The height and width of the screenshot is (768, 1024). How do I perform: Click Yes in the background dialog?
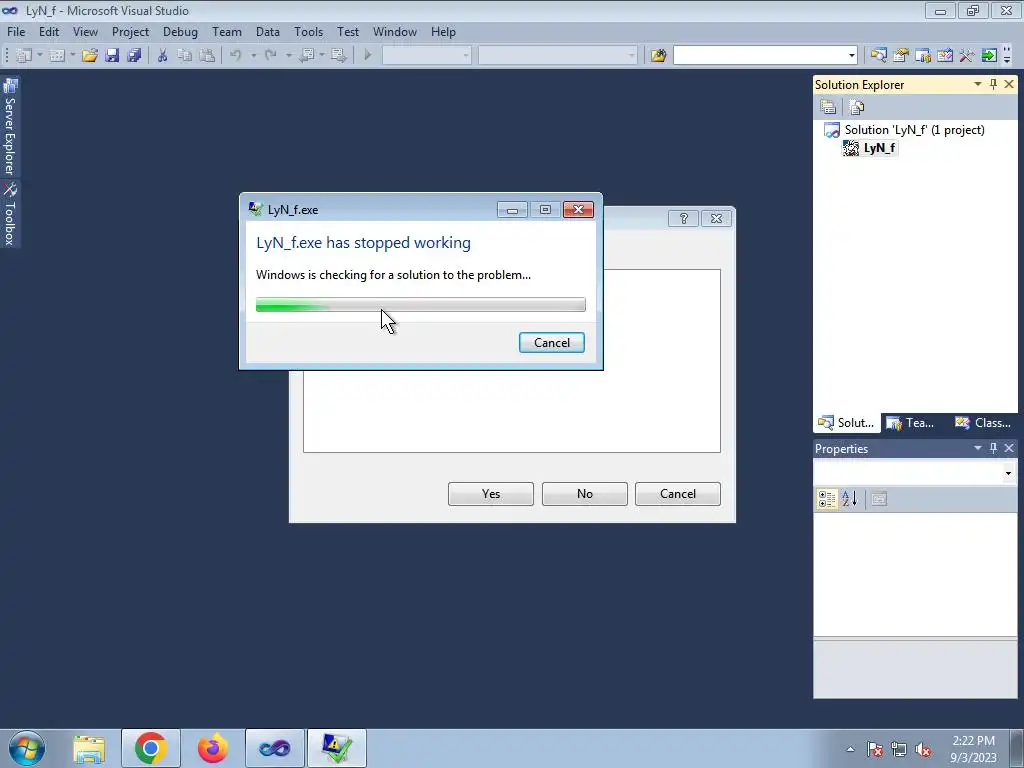(490, 494)
